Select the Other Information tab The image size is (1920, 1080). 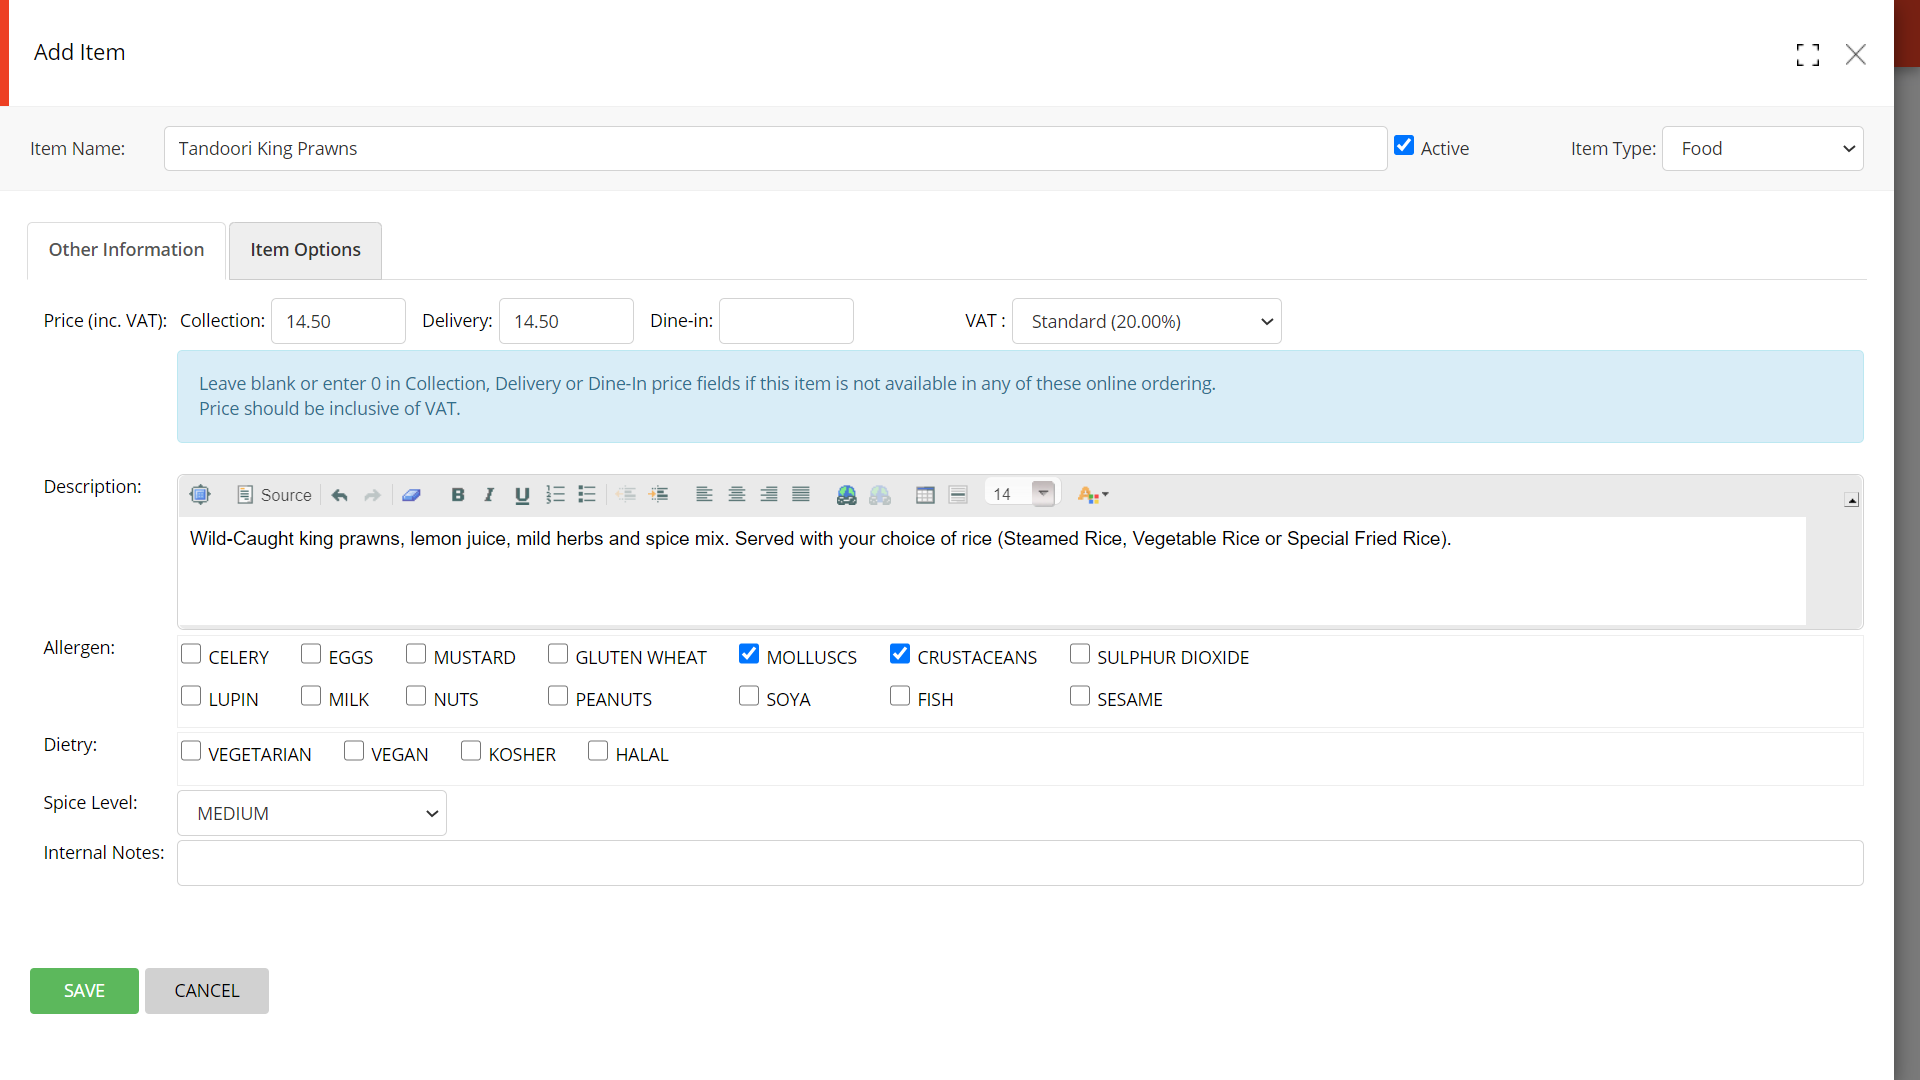click(126, 250)
